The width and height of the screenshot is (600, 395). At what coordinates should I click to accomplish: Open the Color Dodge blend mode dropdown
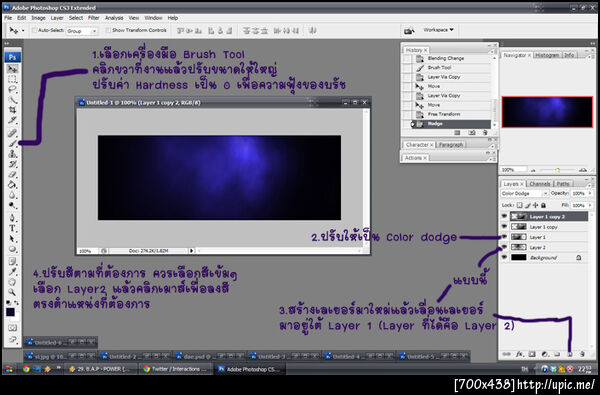click(524, 194)
